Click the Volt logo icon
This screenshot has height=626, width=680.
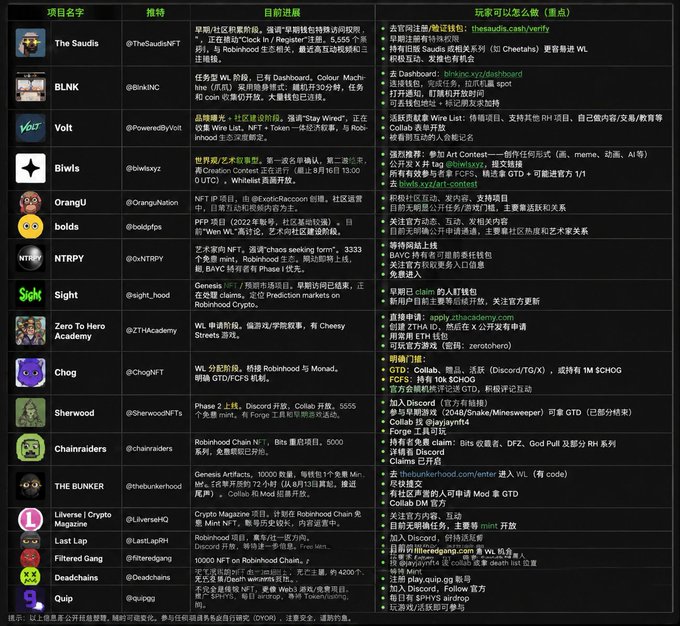[30, 128]
